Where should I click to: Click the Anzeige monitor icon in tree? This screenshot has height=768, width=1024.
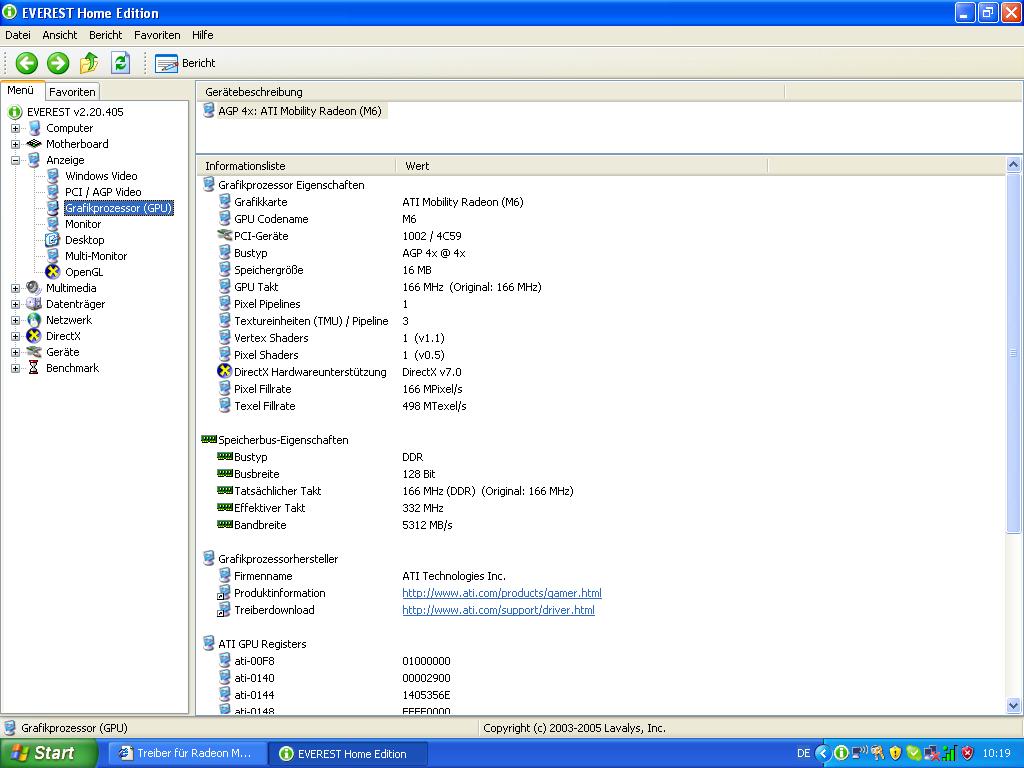[34, 161]
